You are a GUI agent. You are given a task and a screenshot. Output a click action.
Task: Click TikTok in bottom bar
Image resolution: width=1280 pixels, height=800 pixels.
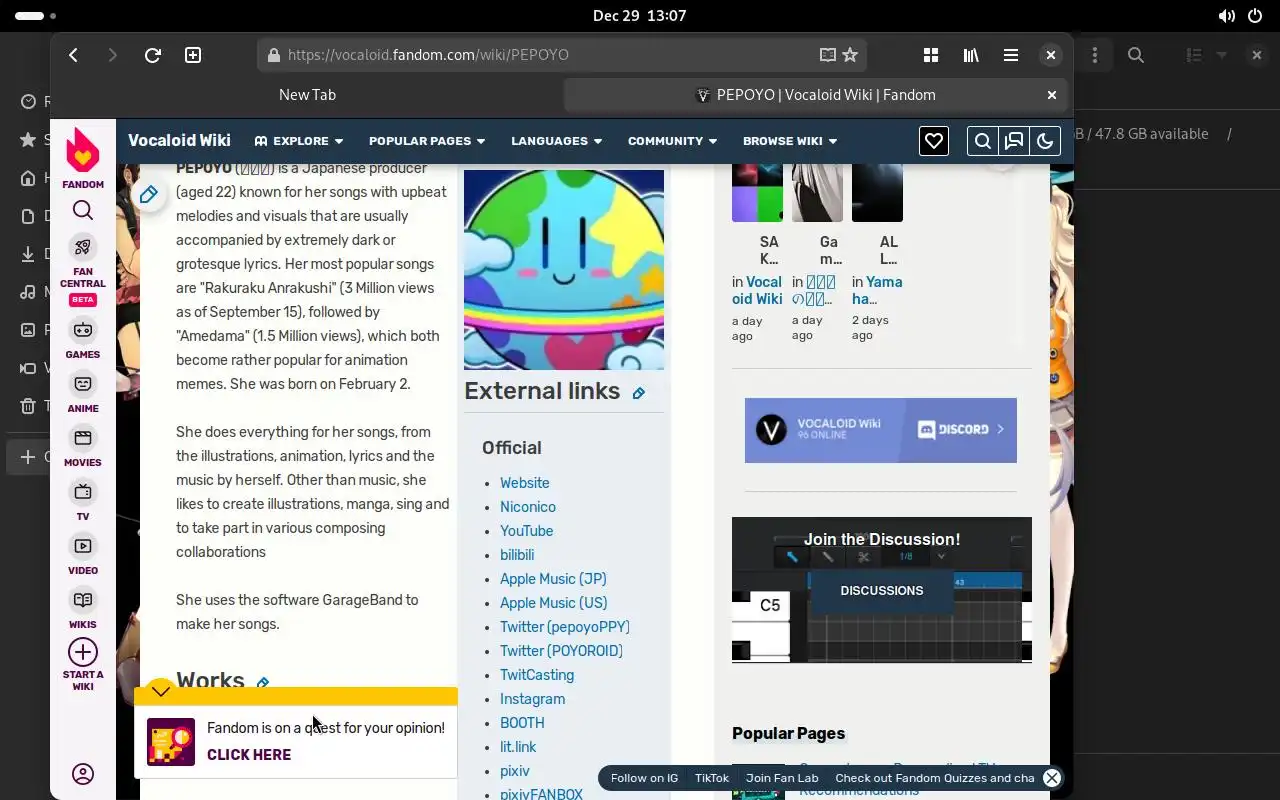point(712,778)
